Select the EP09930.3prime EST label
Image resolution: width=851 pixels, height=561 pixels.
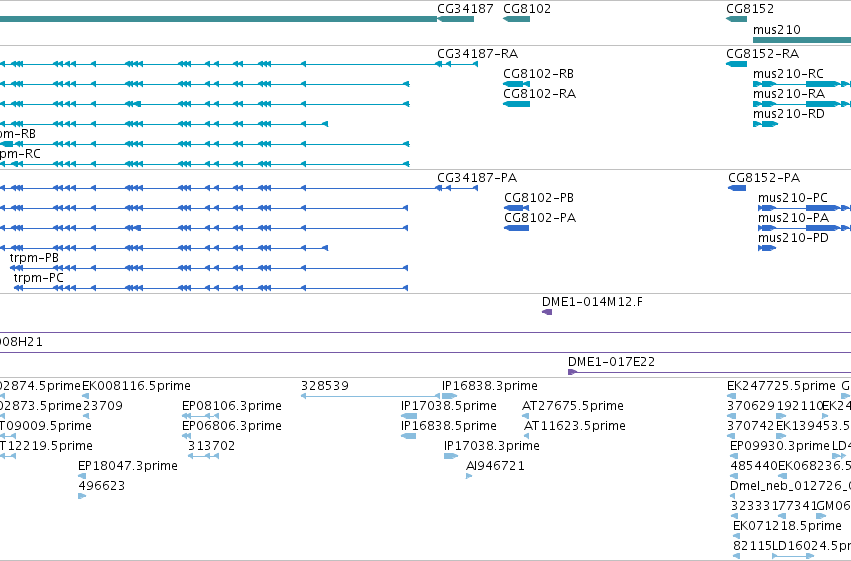(779, 446)
